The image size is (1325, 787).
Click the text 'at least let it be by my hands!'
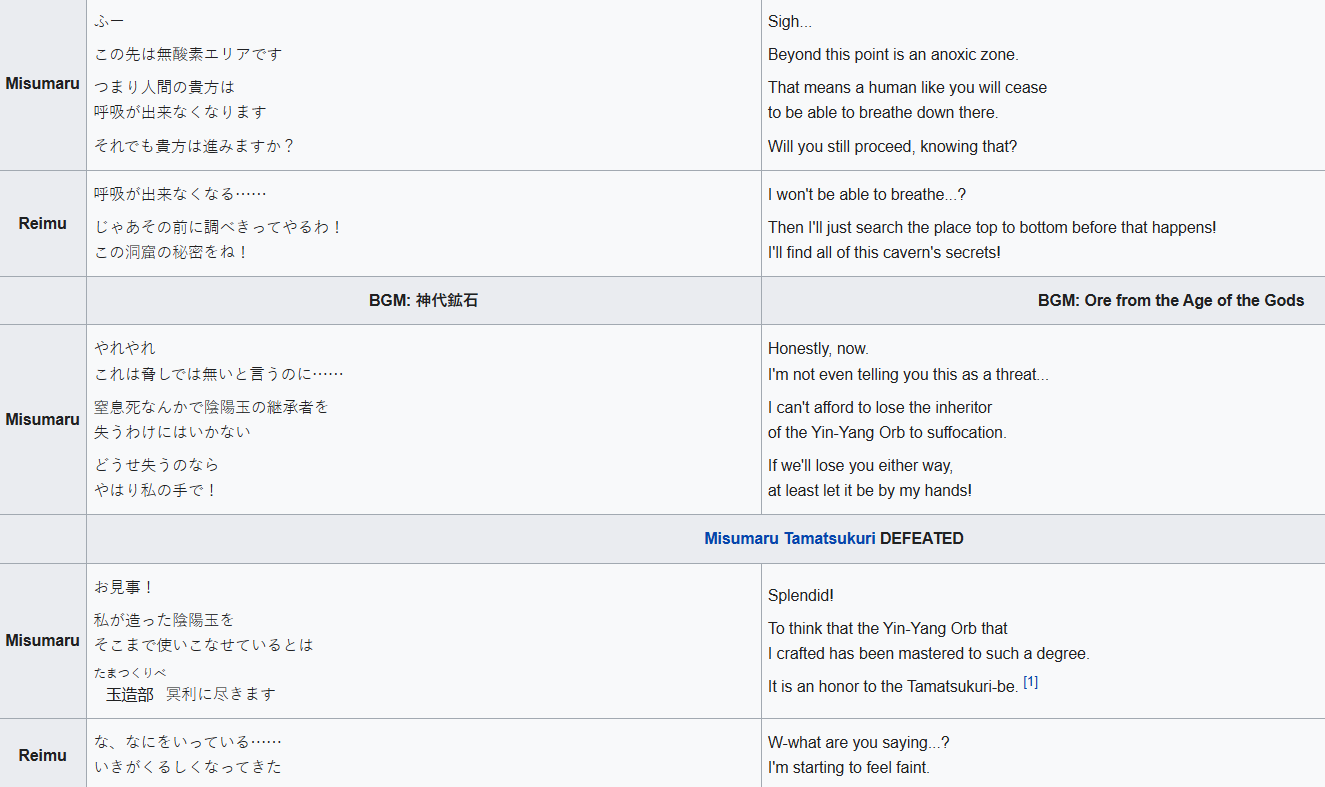[x=870, y=490]
